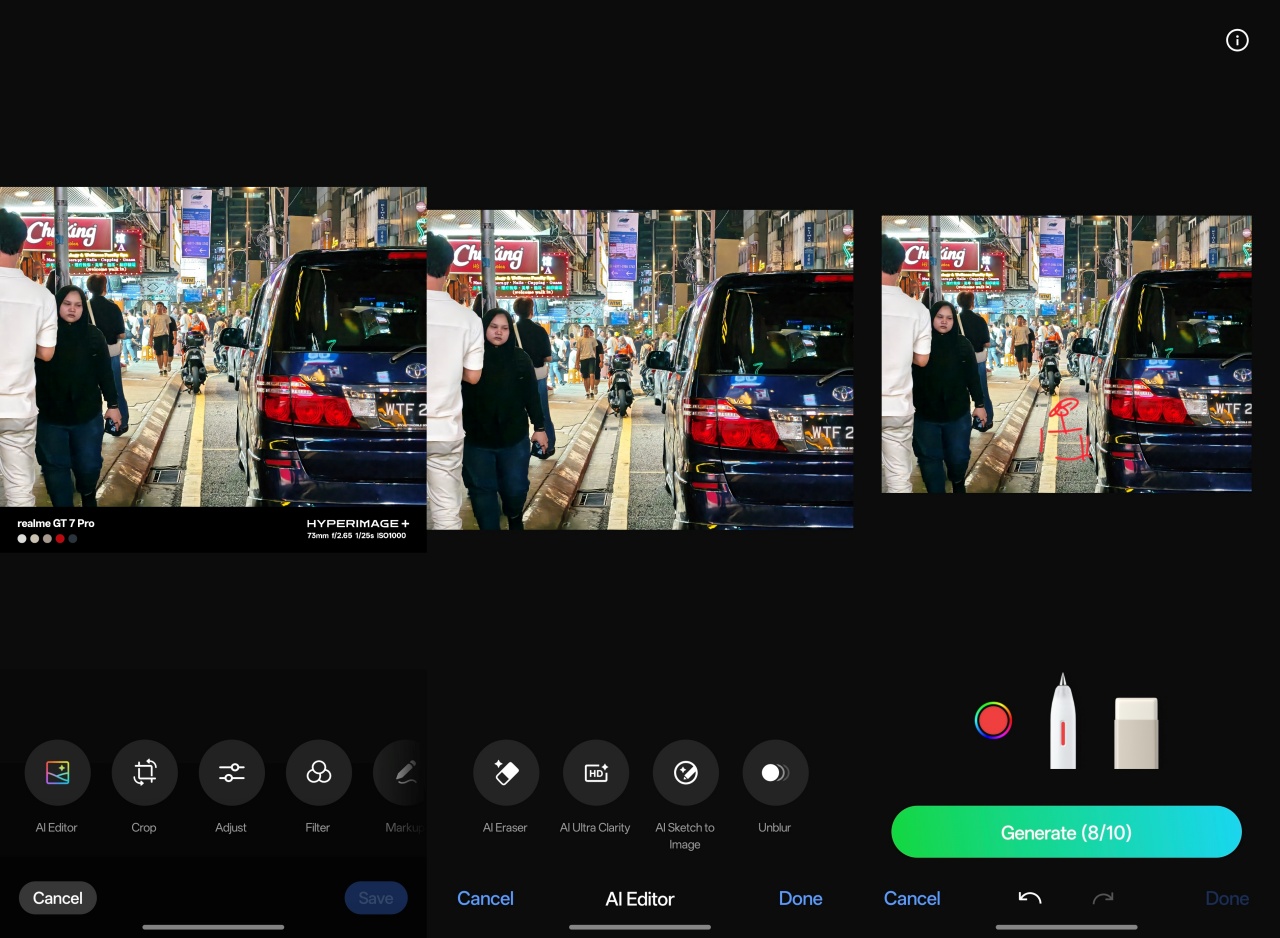Select the Unblur tool
The height and width of the screenshot is (938, 1280).
[x=775, y=773]
